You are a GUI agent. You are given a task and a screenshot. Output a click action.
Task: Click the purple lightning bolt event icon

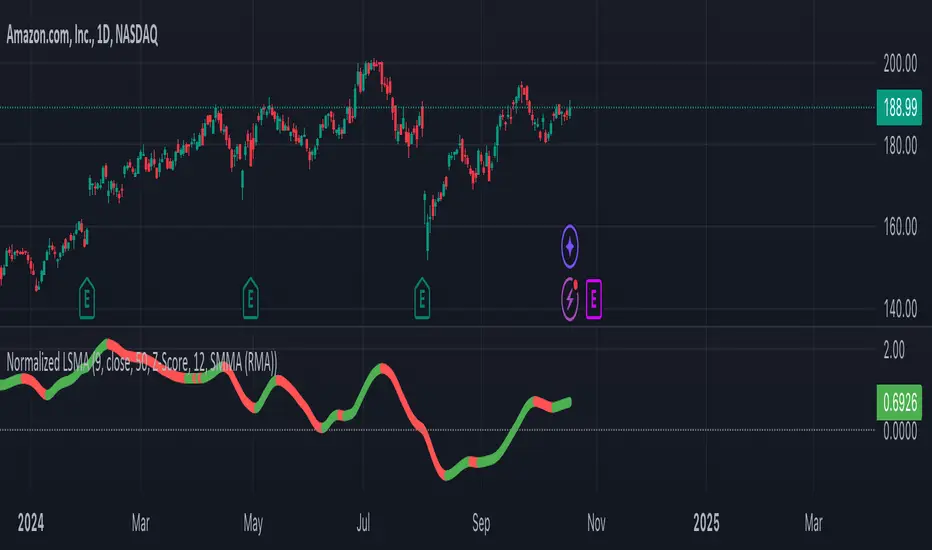(x=569, y=299)
